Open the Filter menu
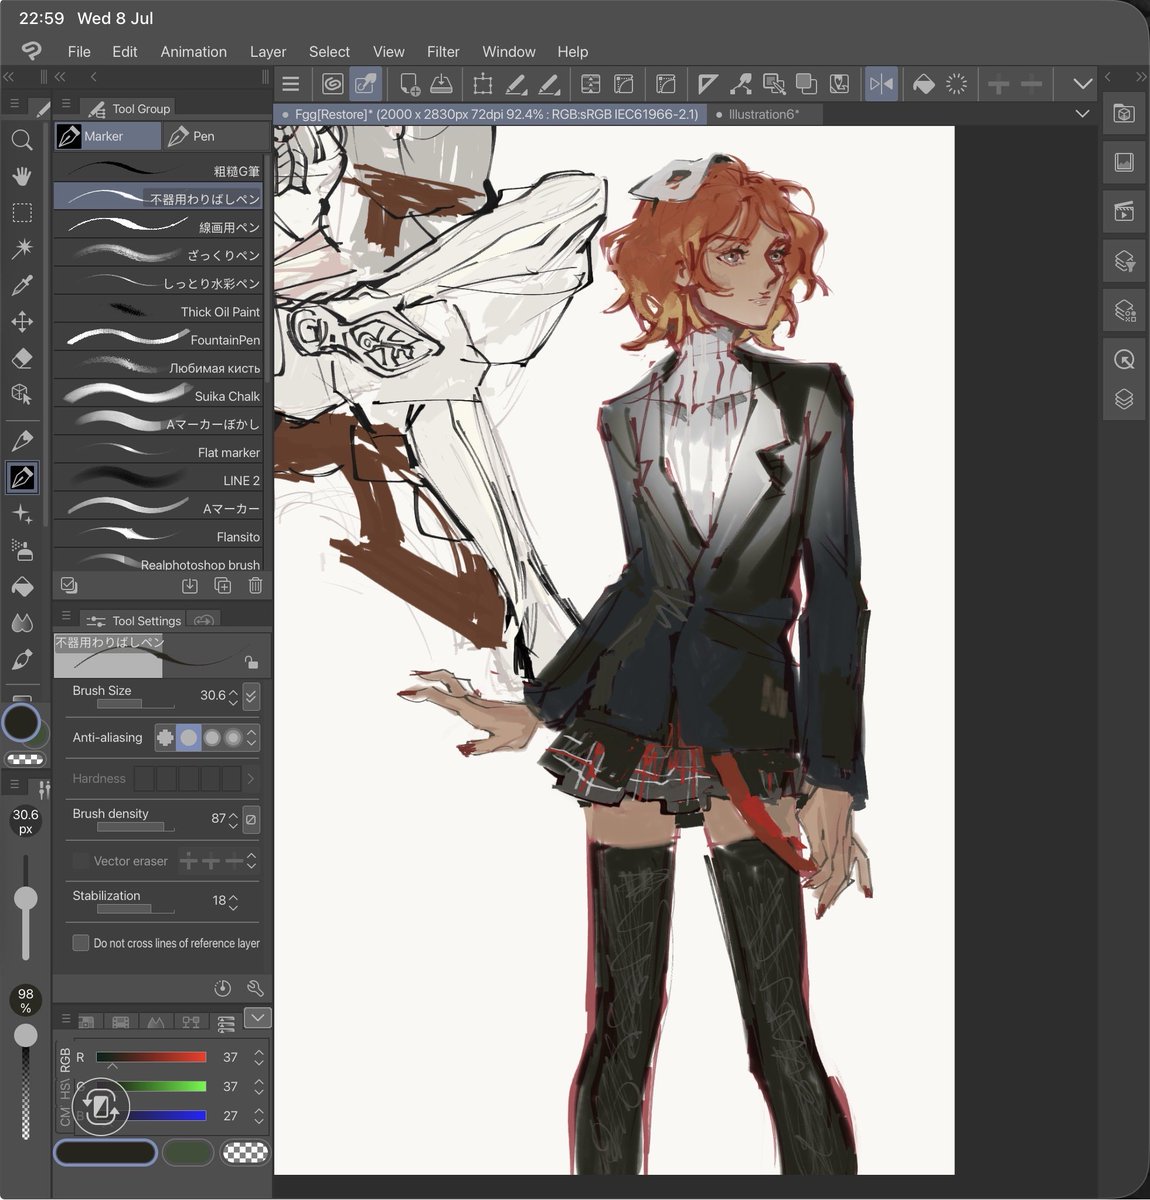Screen dimensions: 1150x1200 tap(443, 52)
